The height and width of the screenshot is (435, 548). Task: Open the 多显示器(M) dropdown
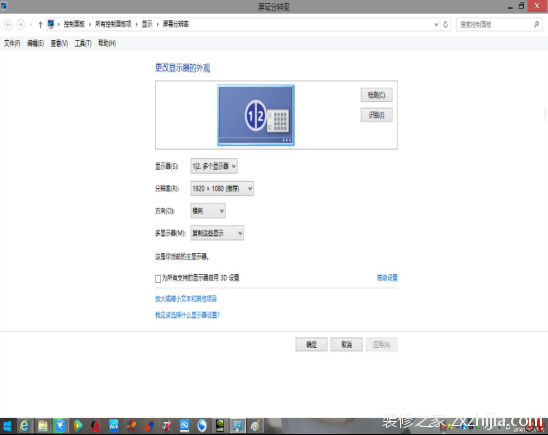click(x=217, y=233)
